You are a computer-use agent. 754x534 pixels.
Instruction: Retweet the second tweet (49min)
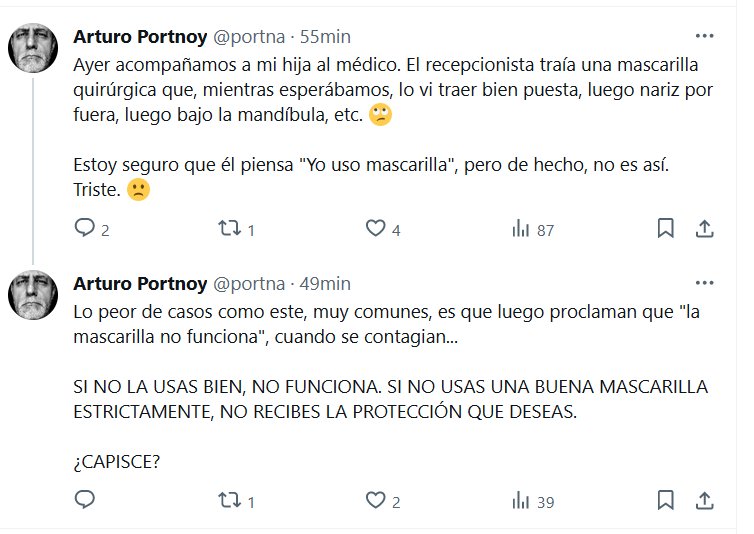coord(228,500)
